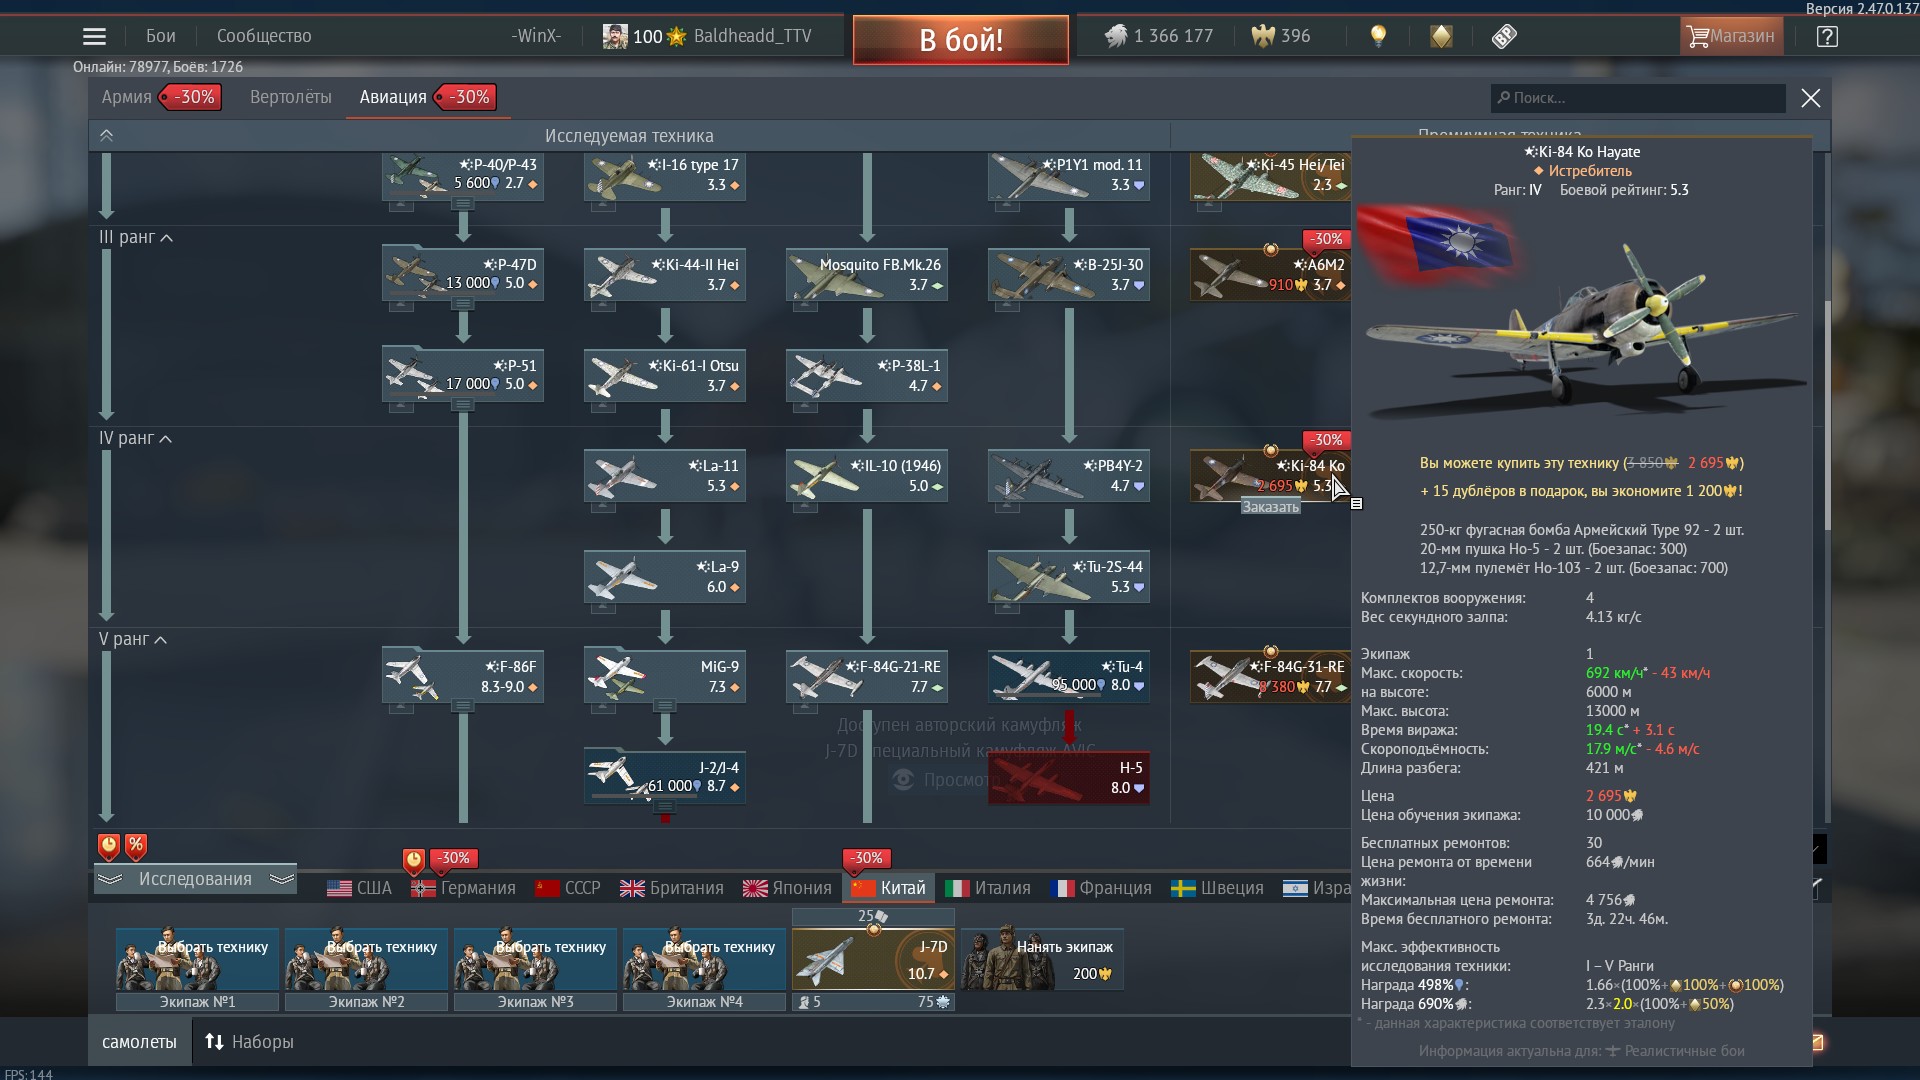Choose vehicle for Экипаж №3 slot

pyautogui.click(x=535, y=960)
